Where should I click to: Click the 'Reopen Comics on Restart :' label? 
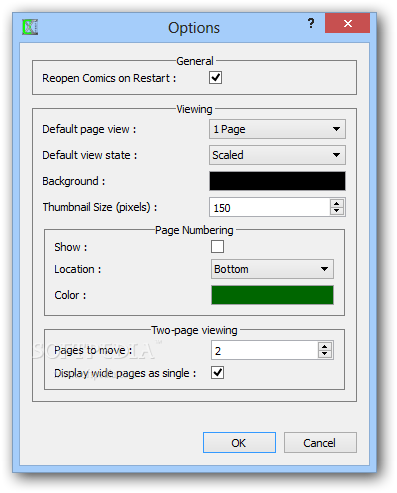tap(109, 78)
